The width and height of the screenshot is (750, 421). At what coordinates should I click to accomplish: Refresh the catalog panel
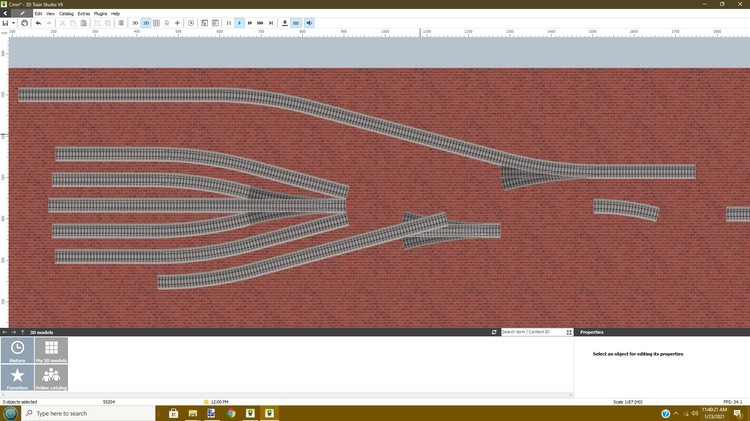494,332
